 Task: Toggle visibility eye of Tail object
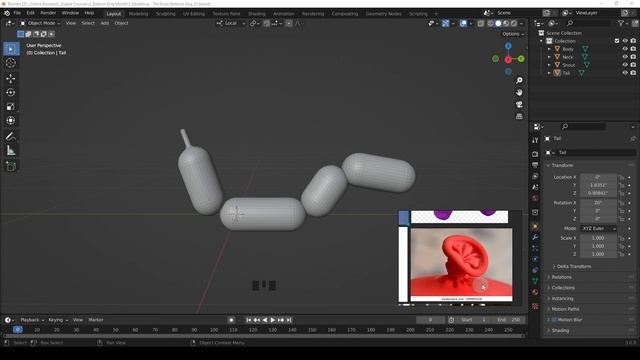625,73
